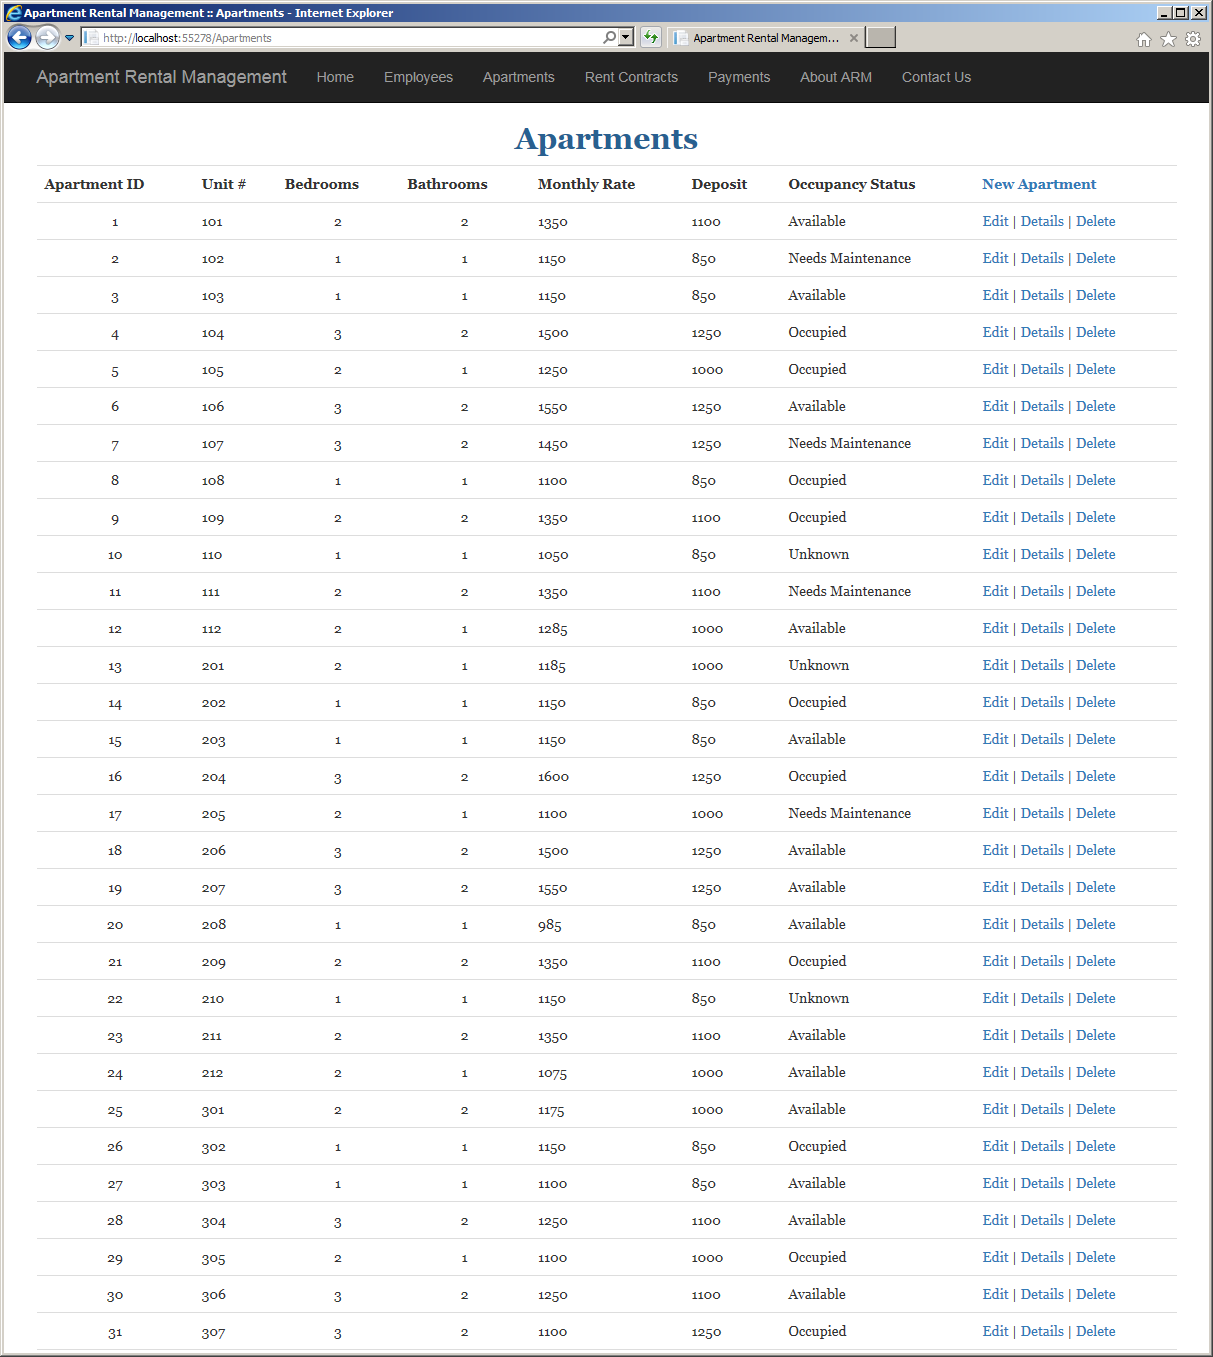Image resolution: width=1213 pixels, height=1357 pixels.
Task: Open browser Tools gear icon
Action: (1193, 39)
